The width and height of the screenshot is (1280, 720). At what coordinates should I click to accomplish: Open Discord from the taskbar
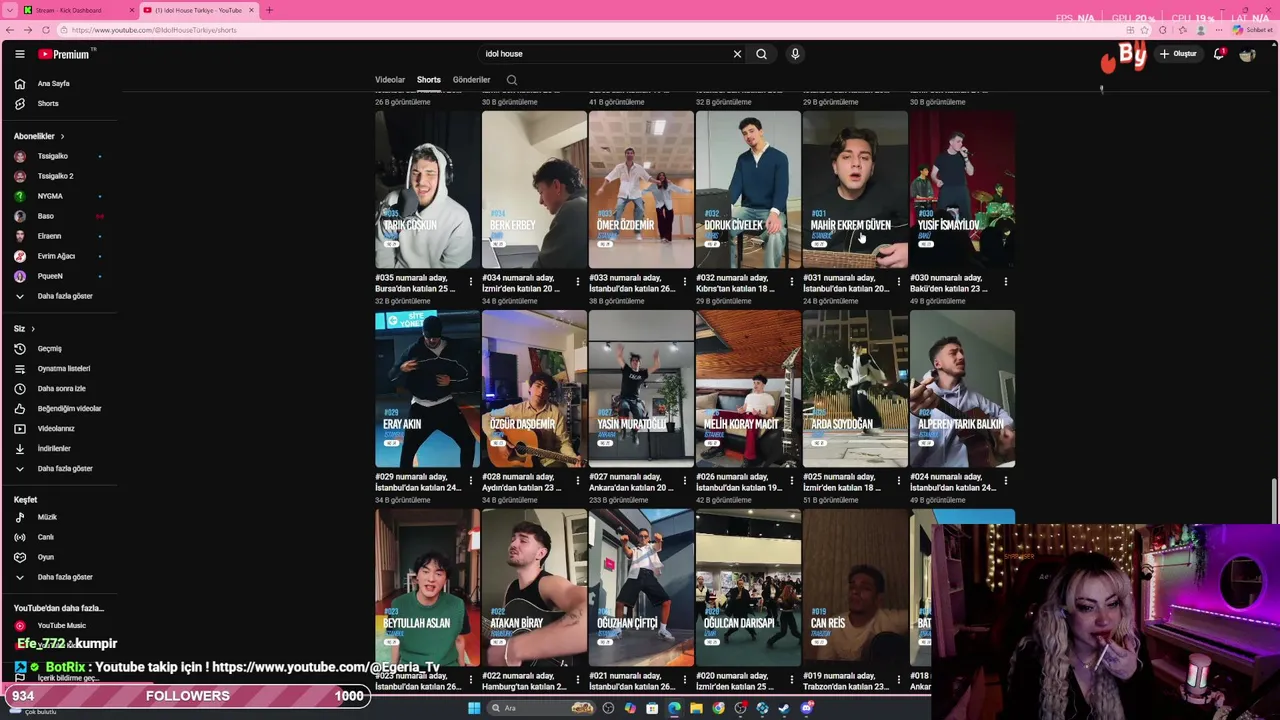pos(806,708)
